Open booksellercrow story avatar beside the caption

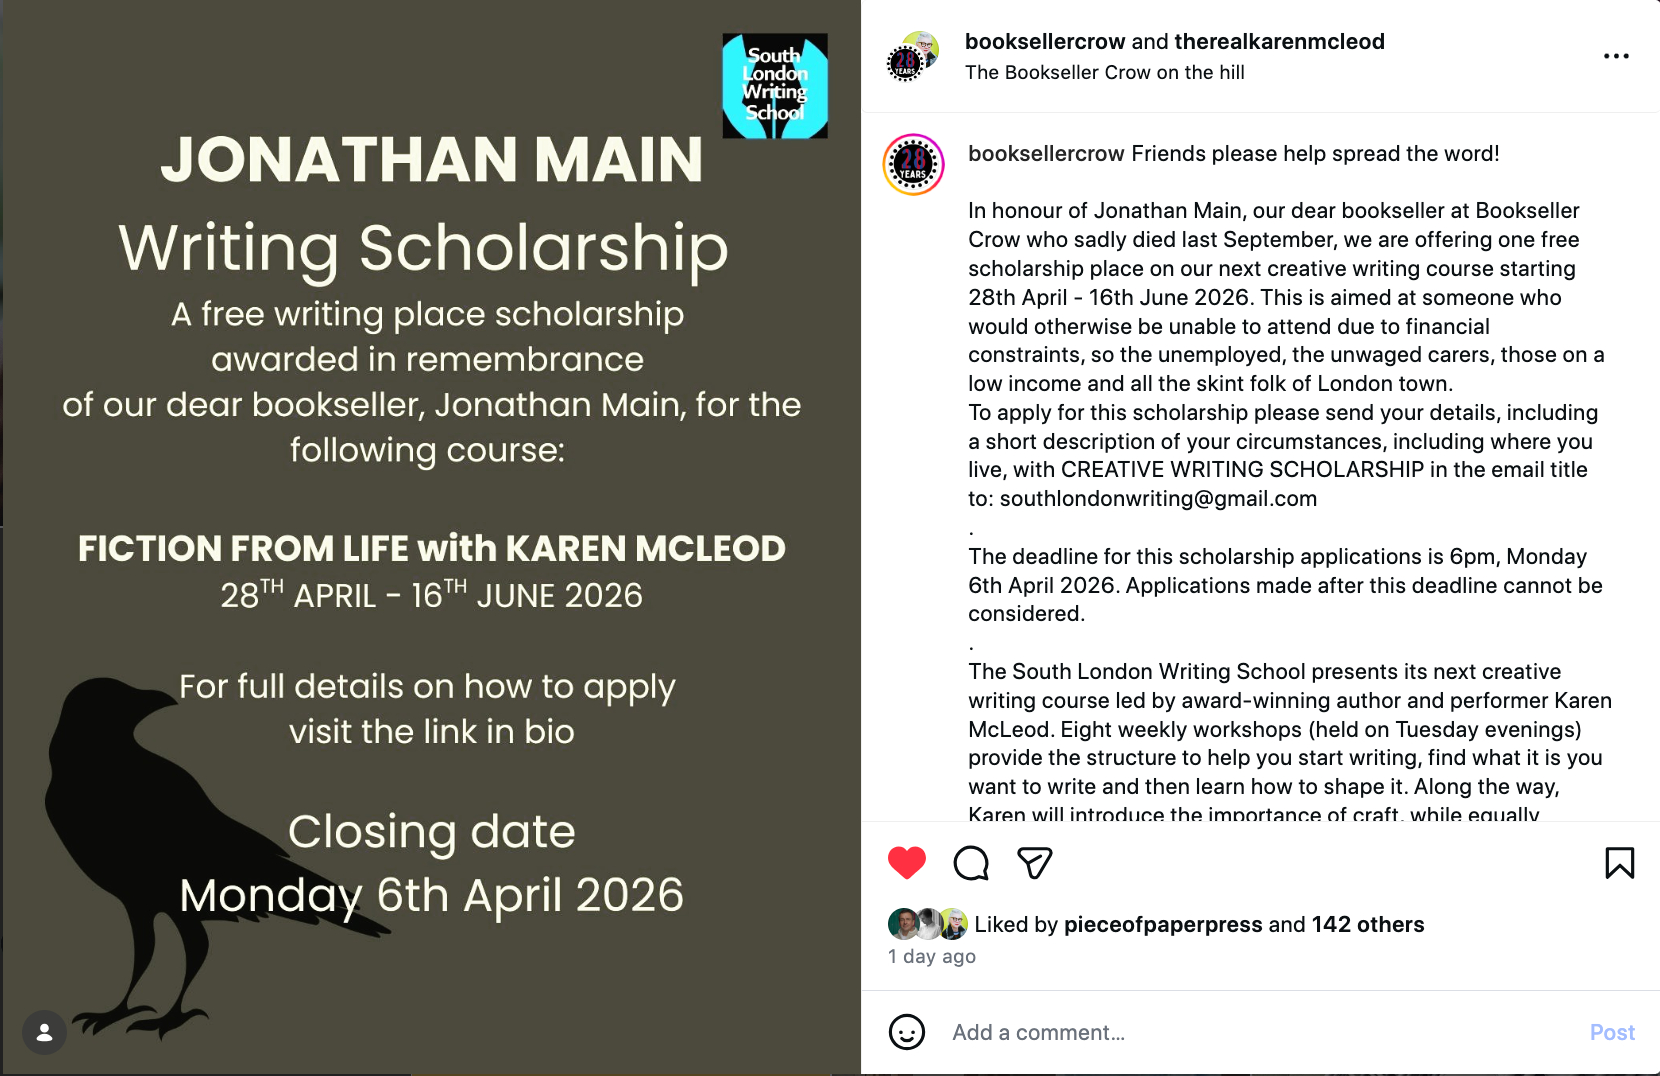(913, 164)
